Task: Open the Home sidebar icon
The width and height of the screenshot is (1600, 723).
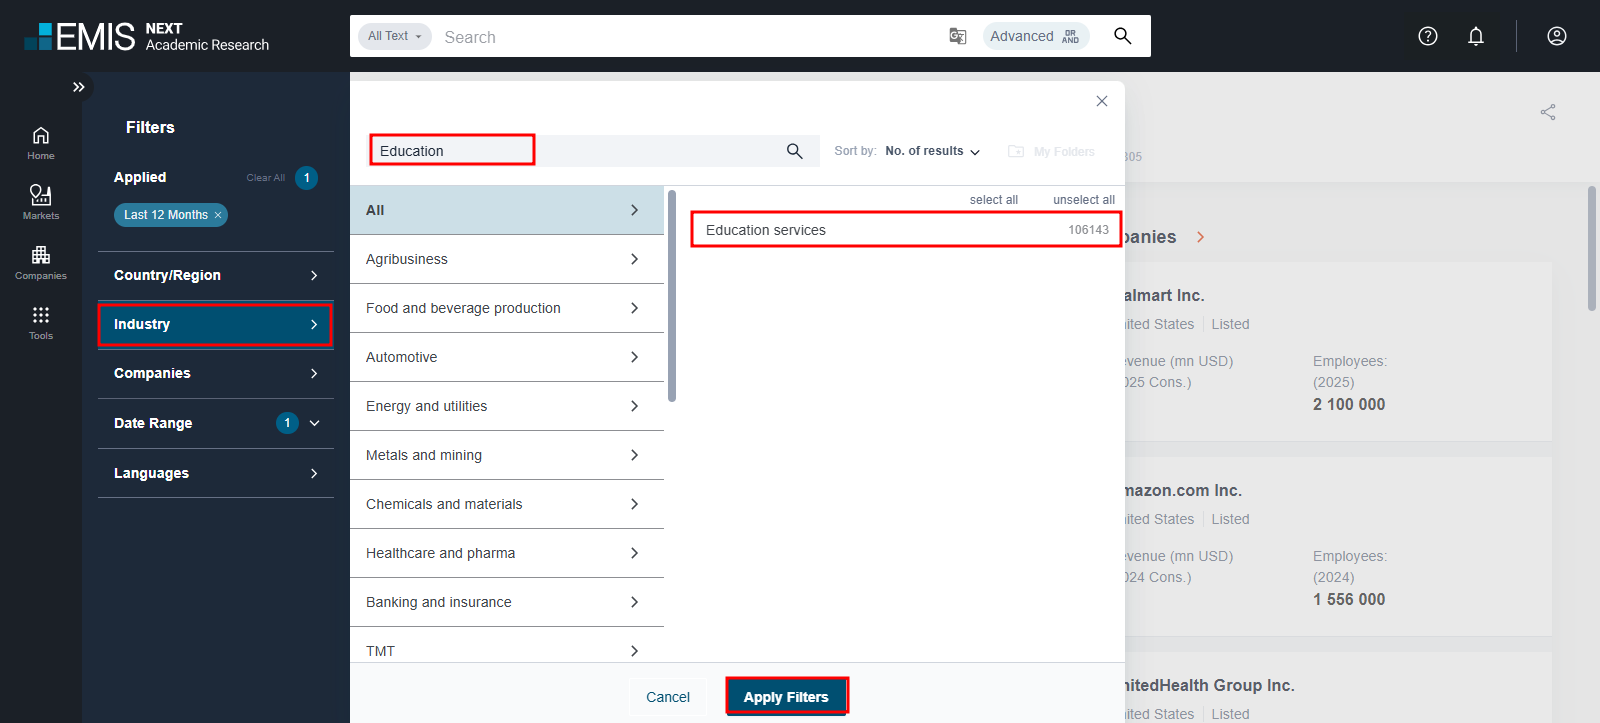Action: point(41,142)
